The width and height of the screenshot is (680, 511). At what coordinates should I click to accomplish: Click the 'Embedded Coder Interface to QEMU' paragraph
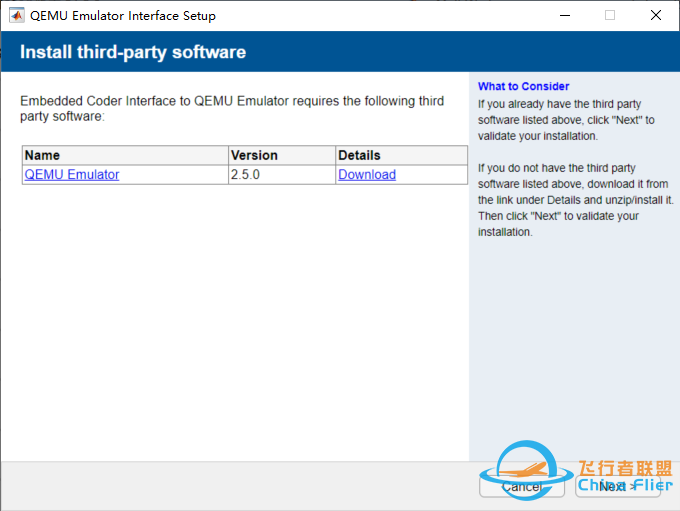[x=232, y=108]
